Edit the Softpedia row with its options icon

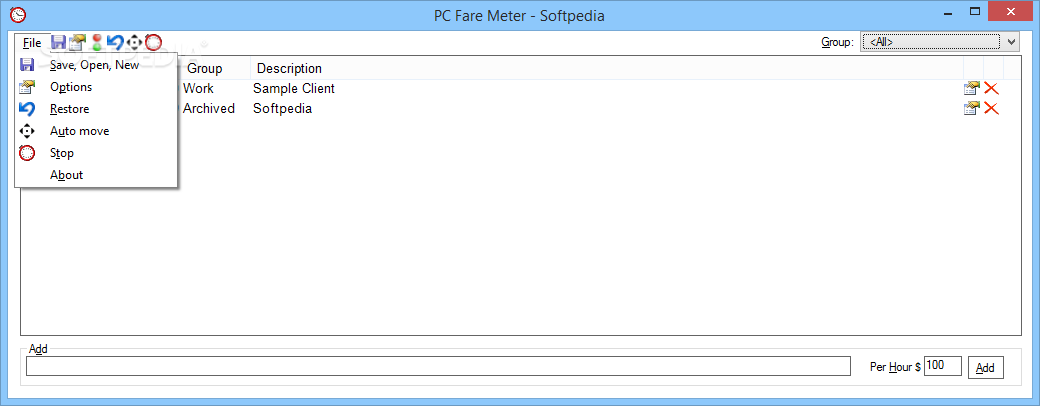point(972,108)
